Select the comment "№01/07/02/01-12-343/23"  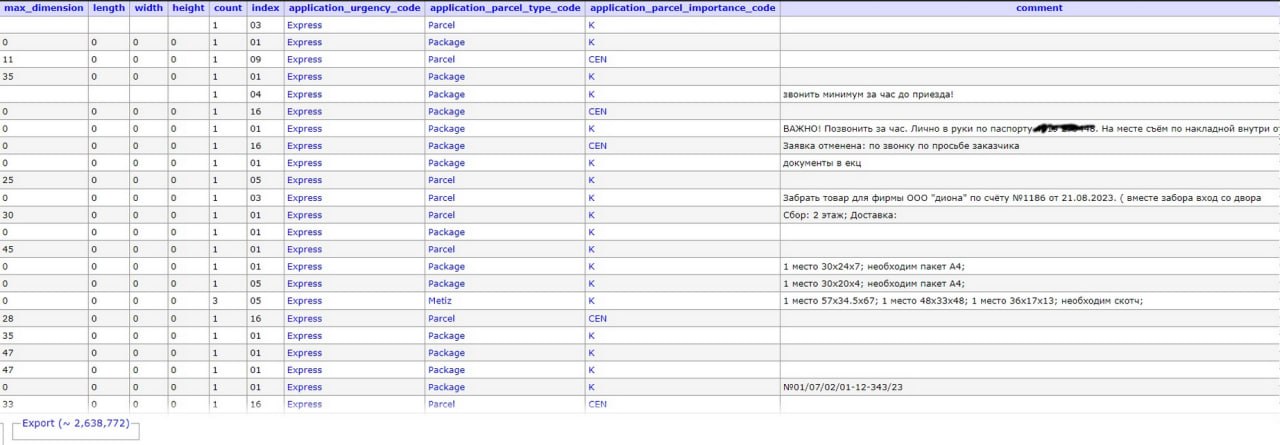coord(846,387)
